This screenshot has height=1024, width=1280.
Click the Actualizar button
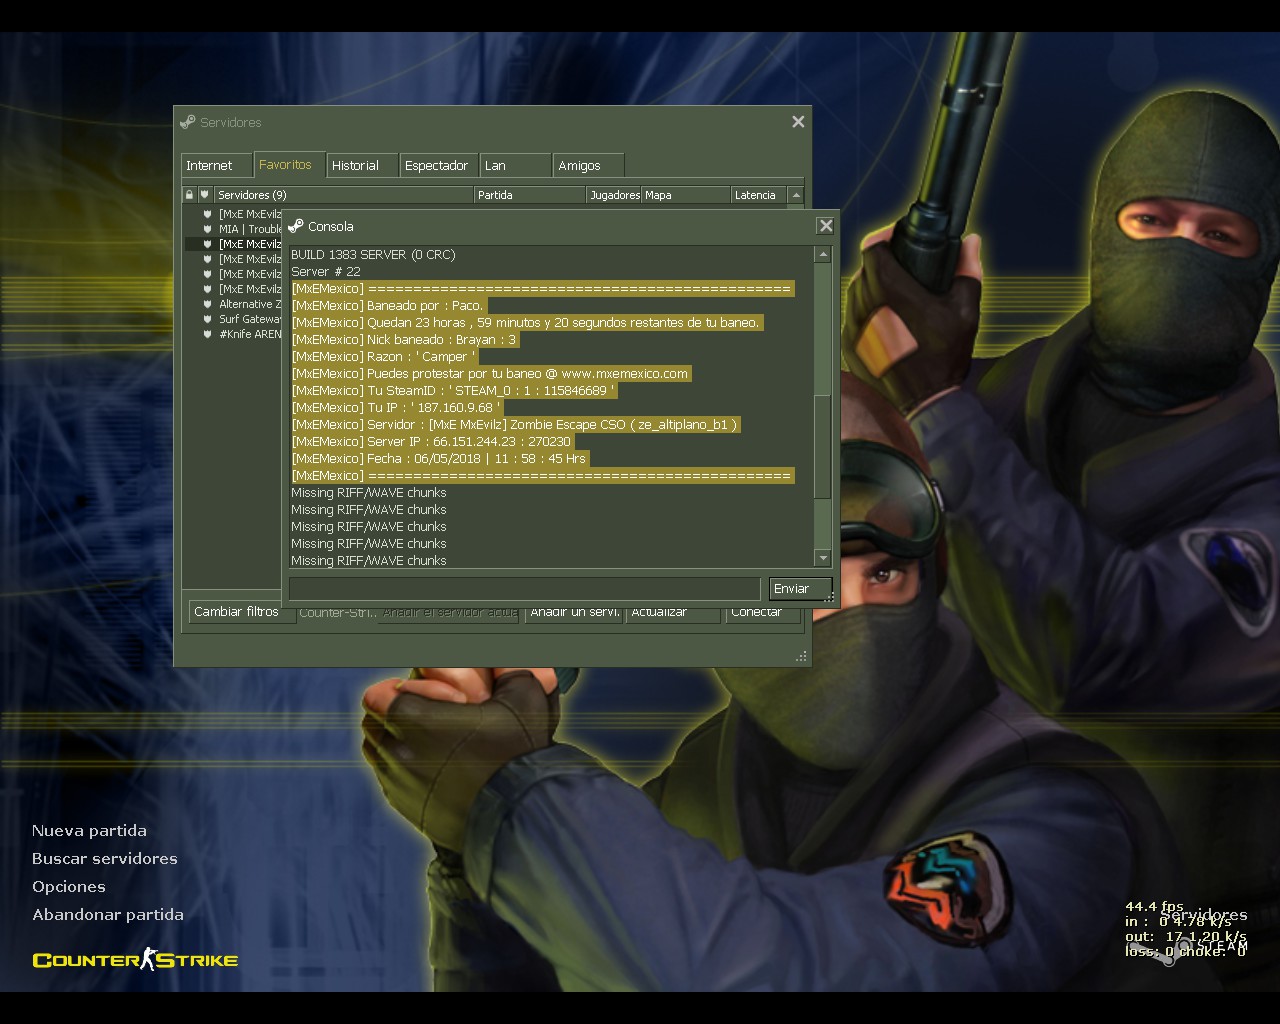coord(673,613)
